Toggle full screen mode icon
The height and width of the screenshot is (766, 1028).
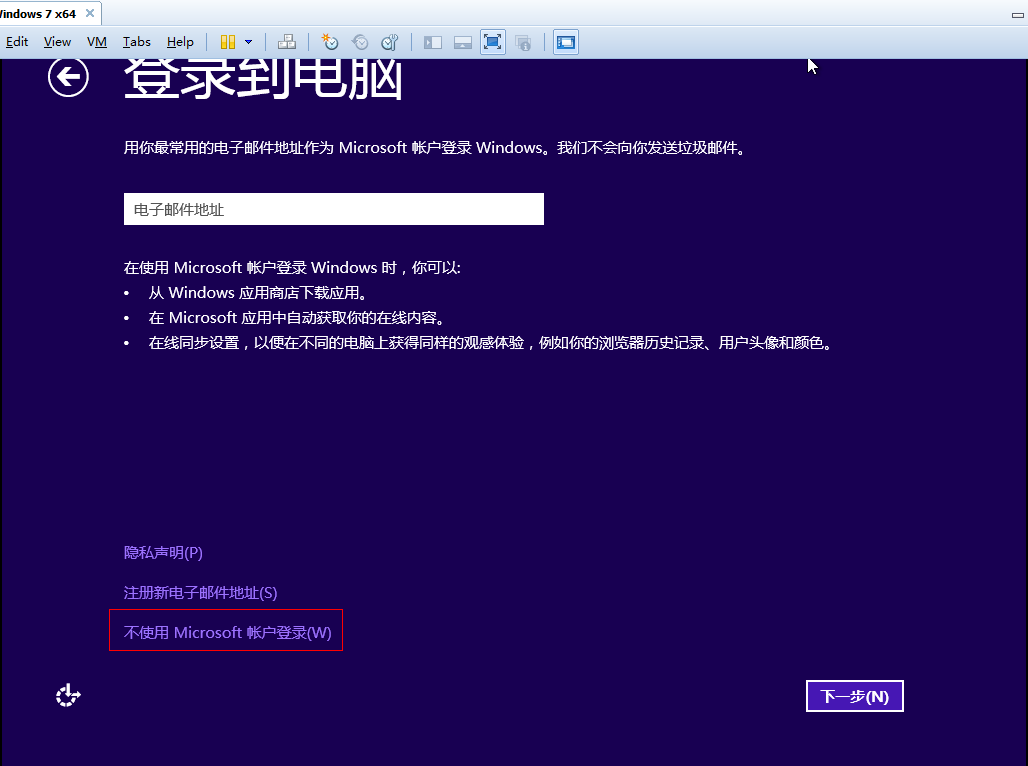492,42
